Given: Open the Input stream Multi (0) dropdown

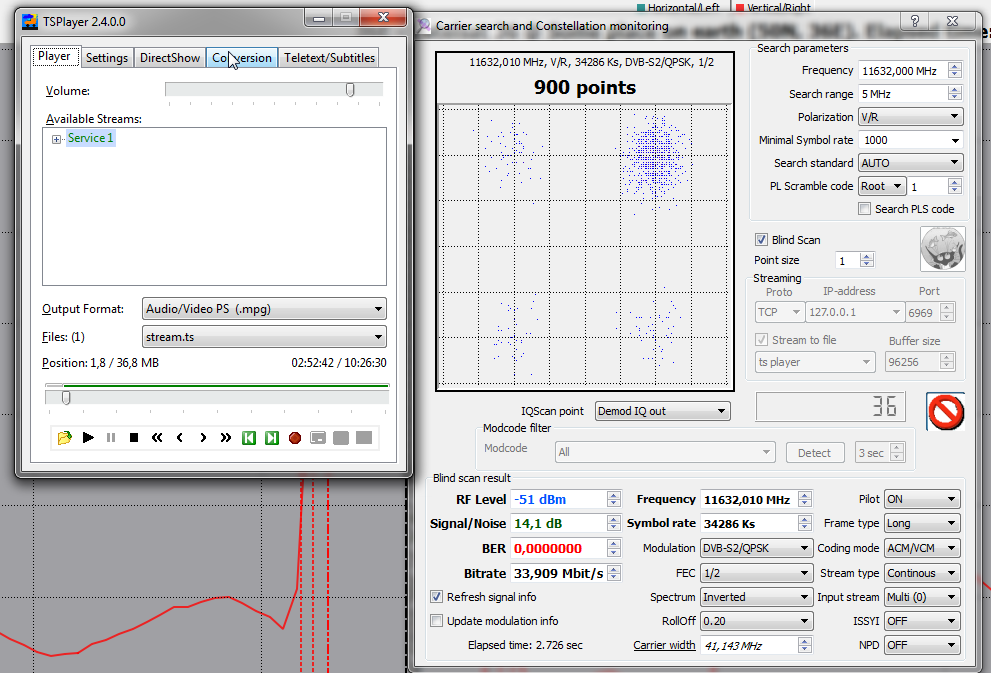Looking at the screenshot, I should [x=922, y=597].
